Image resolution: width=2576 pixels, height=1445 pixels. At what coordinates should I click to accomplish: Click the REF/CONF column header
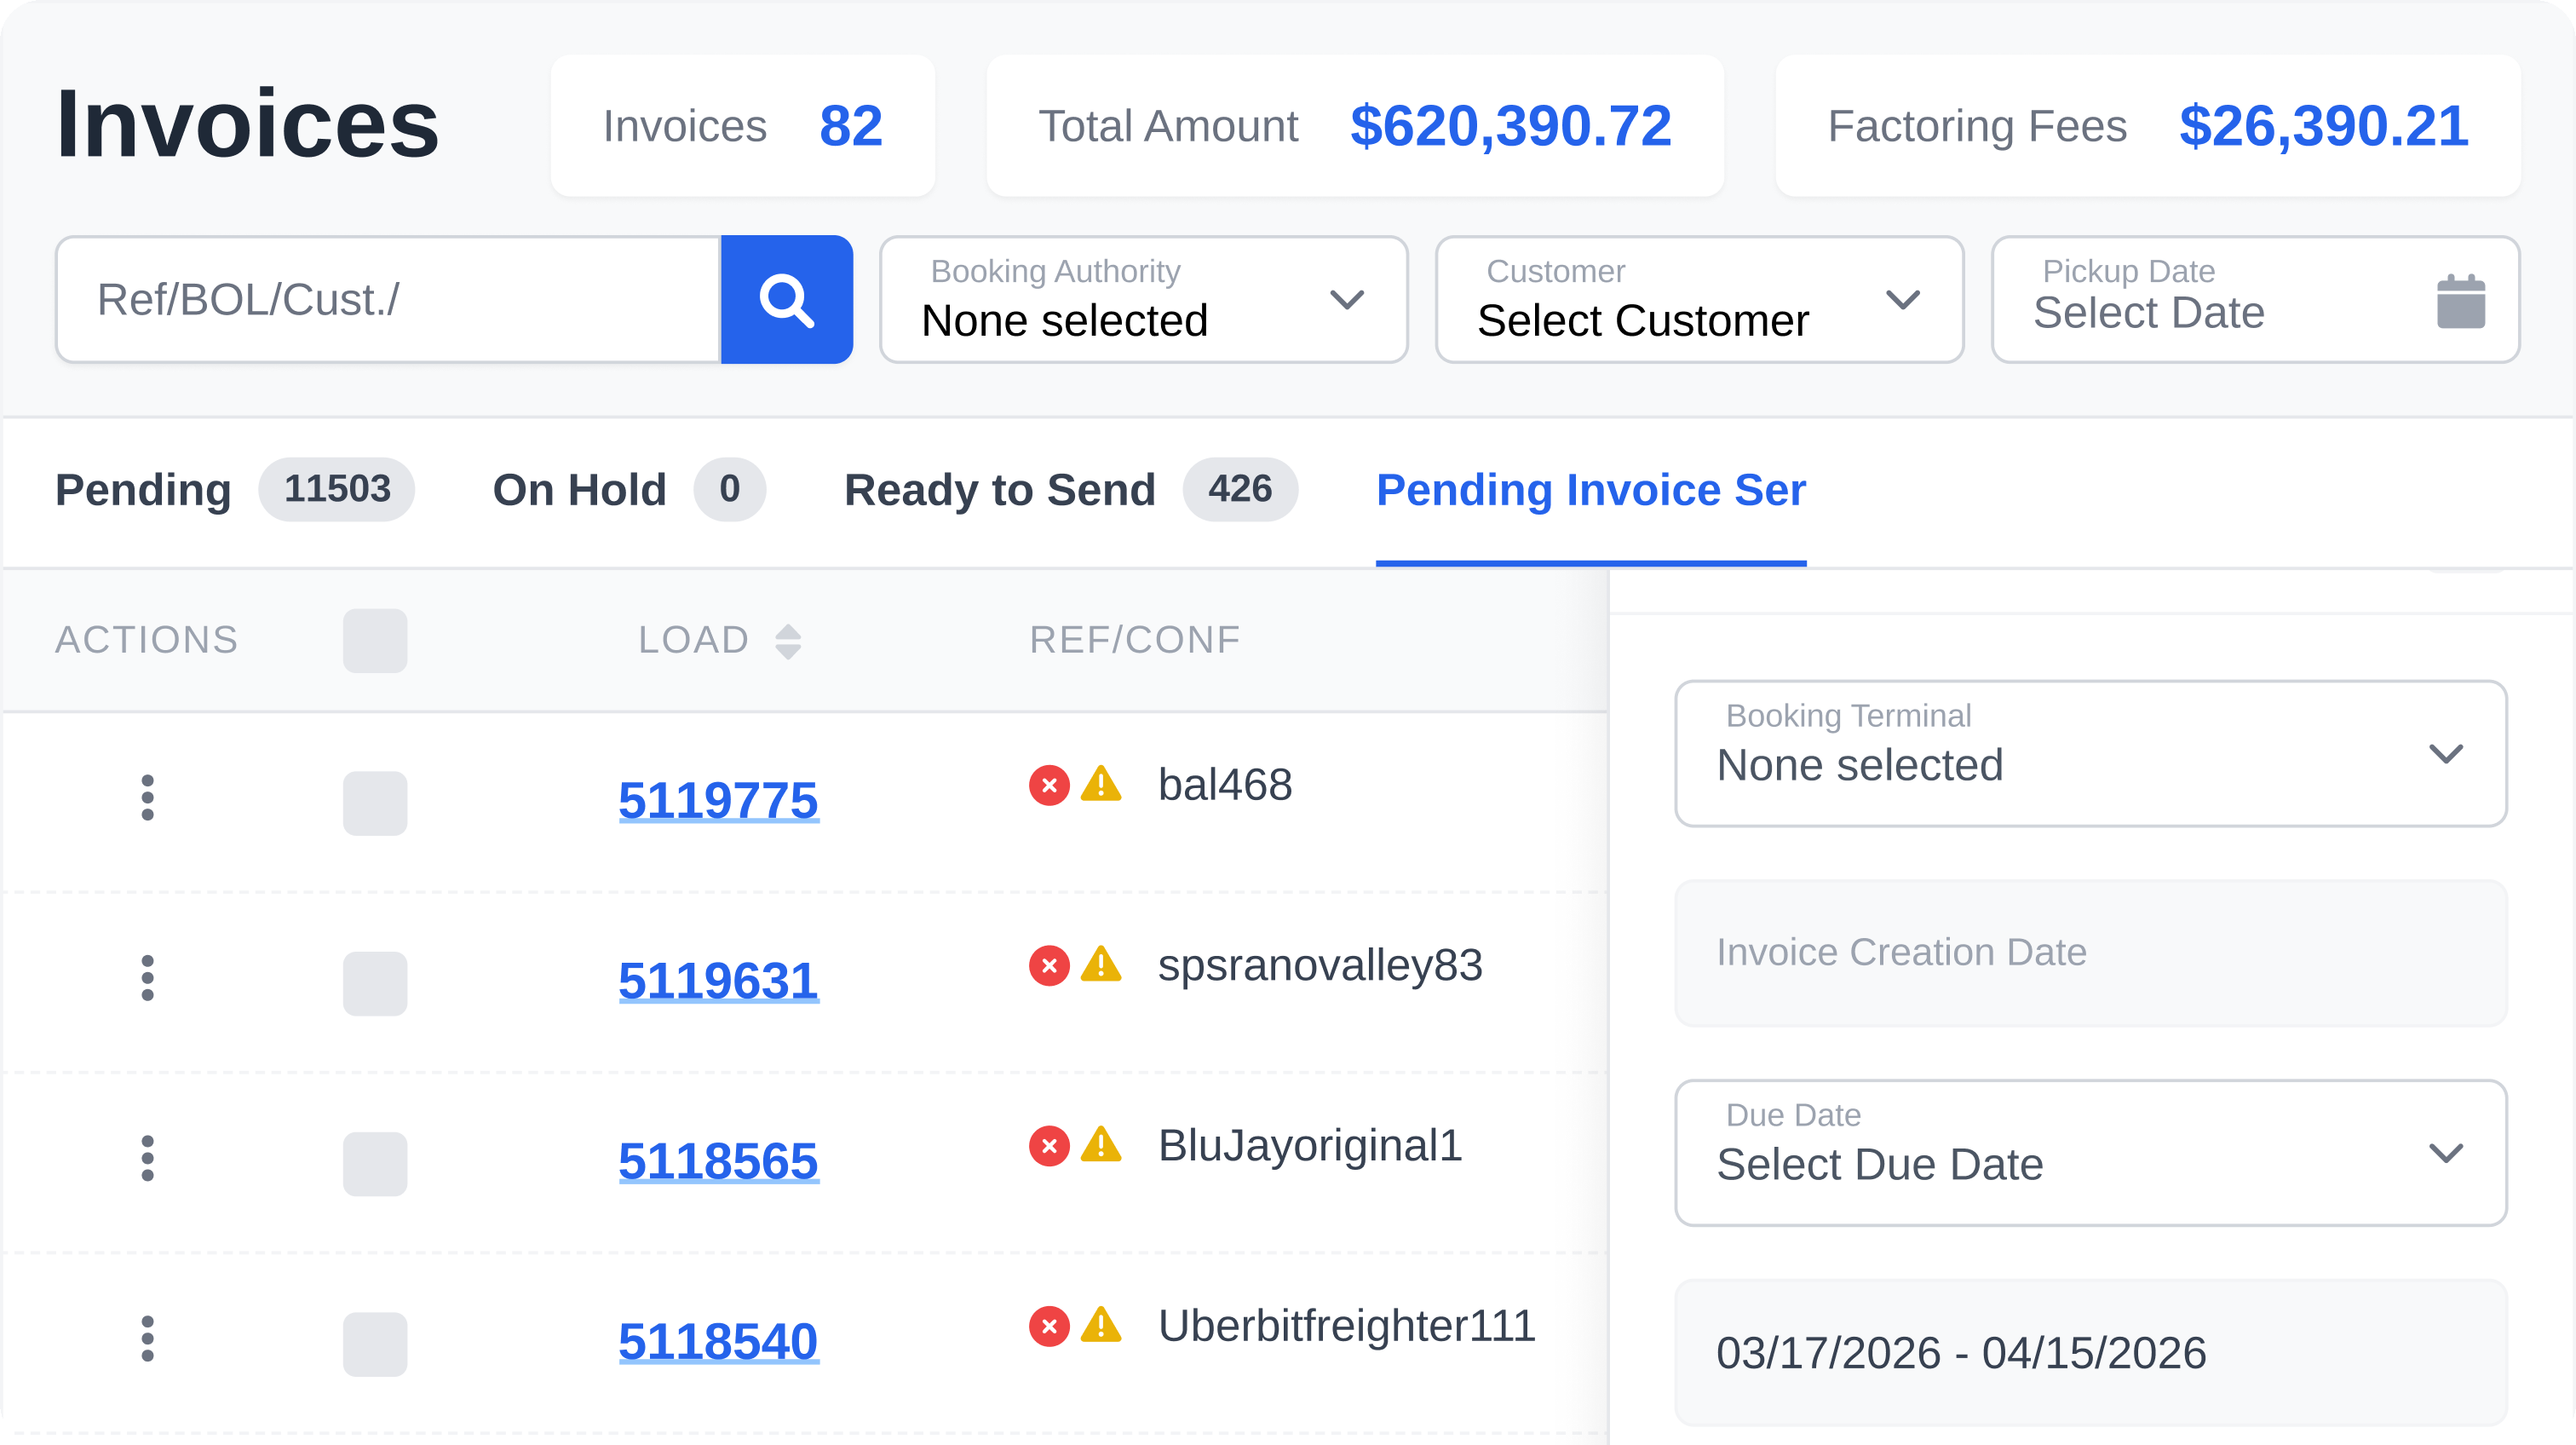coord(1135,640)
